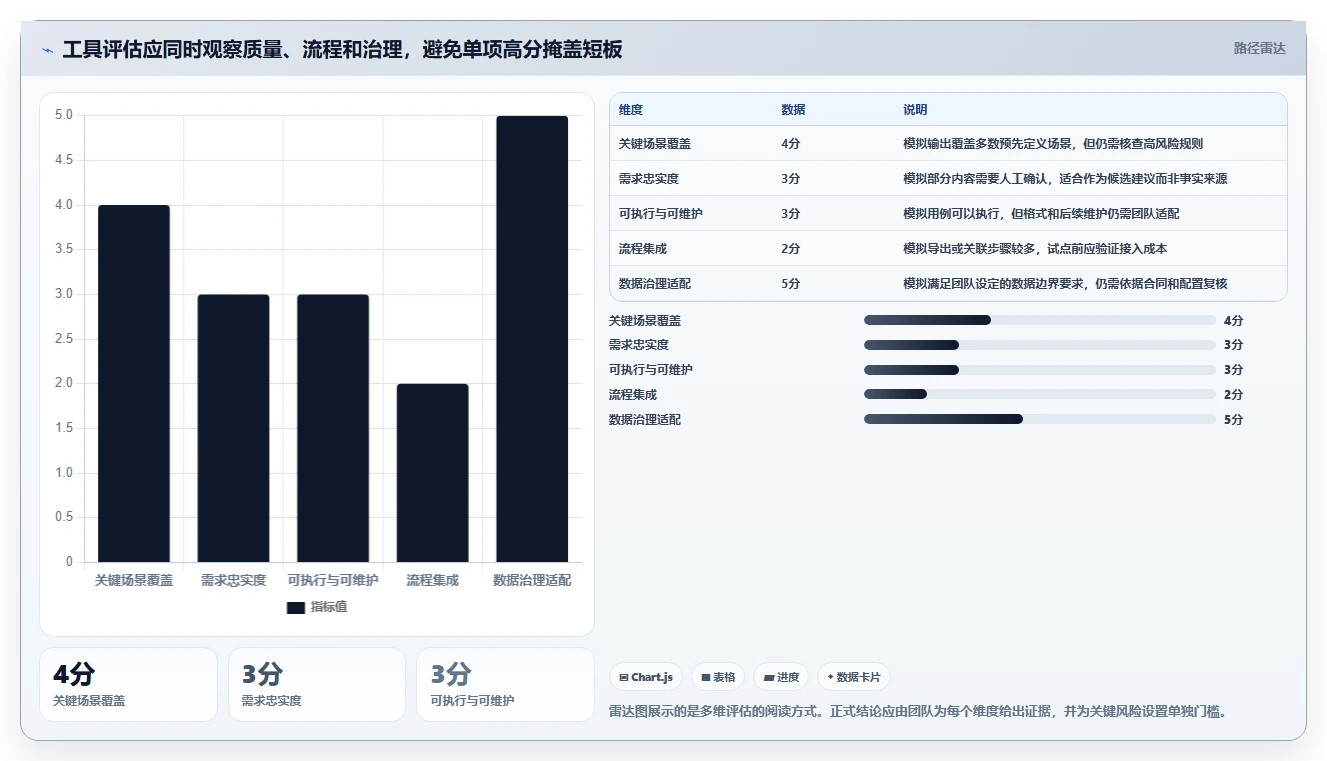Click the 5分 value beside 数据治理适配 progress bar
Viewport: 1327px width, 761px height.
pyautogui.click(x=1233, y=420)
